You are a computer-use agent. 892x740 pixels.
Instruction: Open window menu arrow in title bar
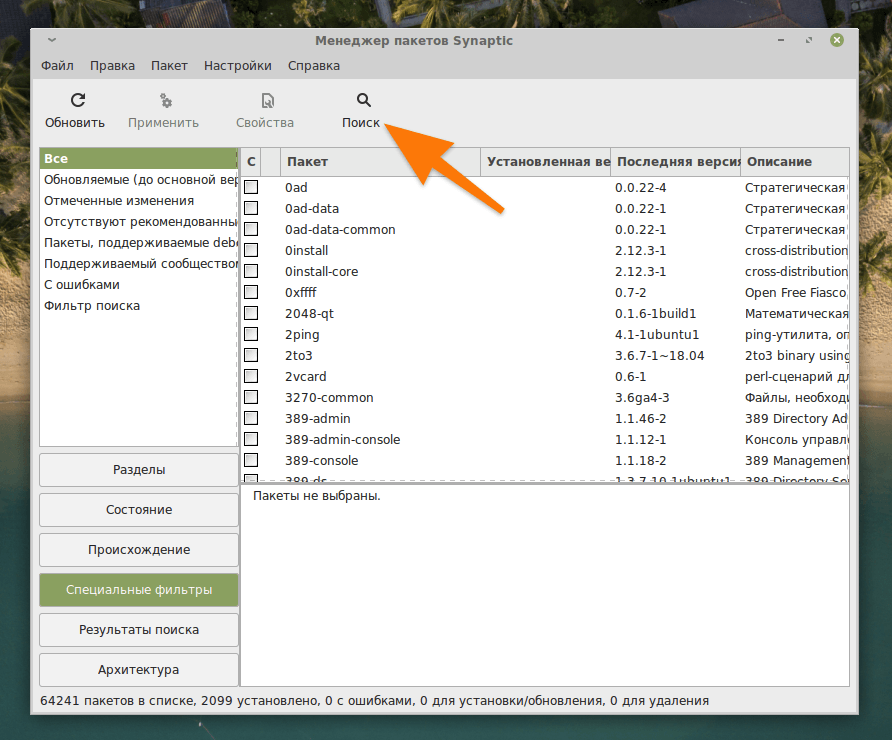pyautogui.click(x=52, y=40)
